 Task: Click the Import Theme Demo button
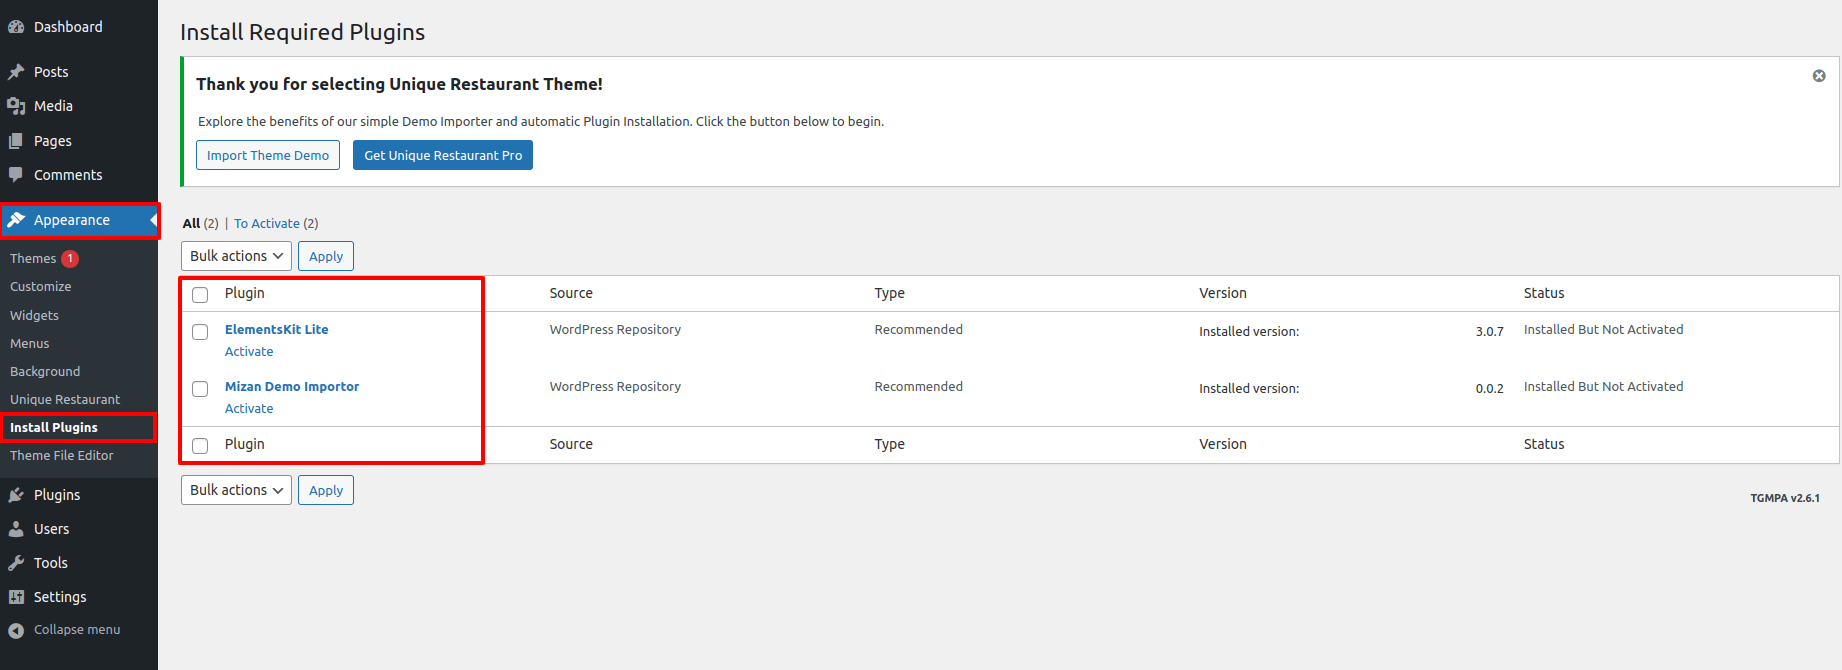point(268,155)
